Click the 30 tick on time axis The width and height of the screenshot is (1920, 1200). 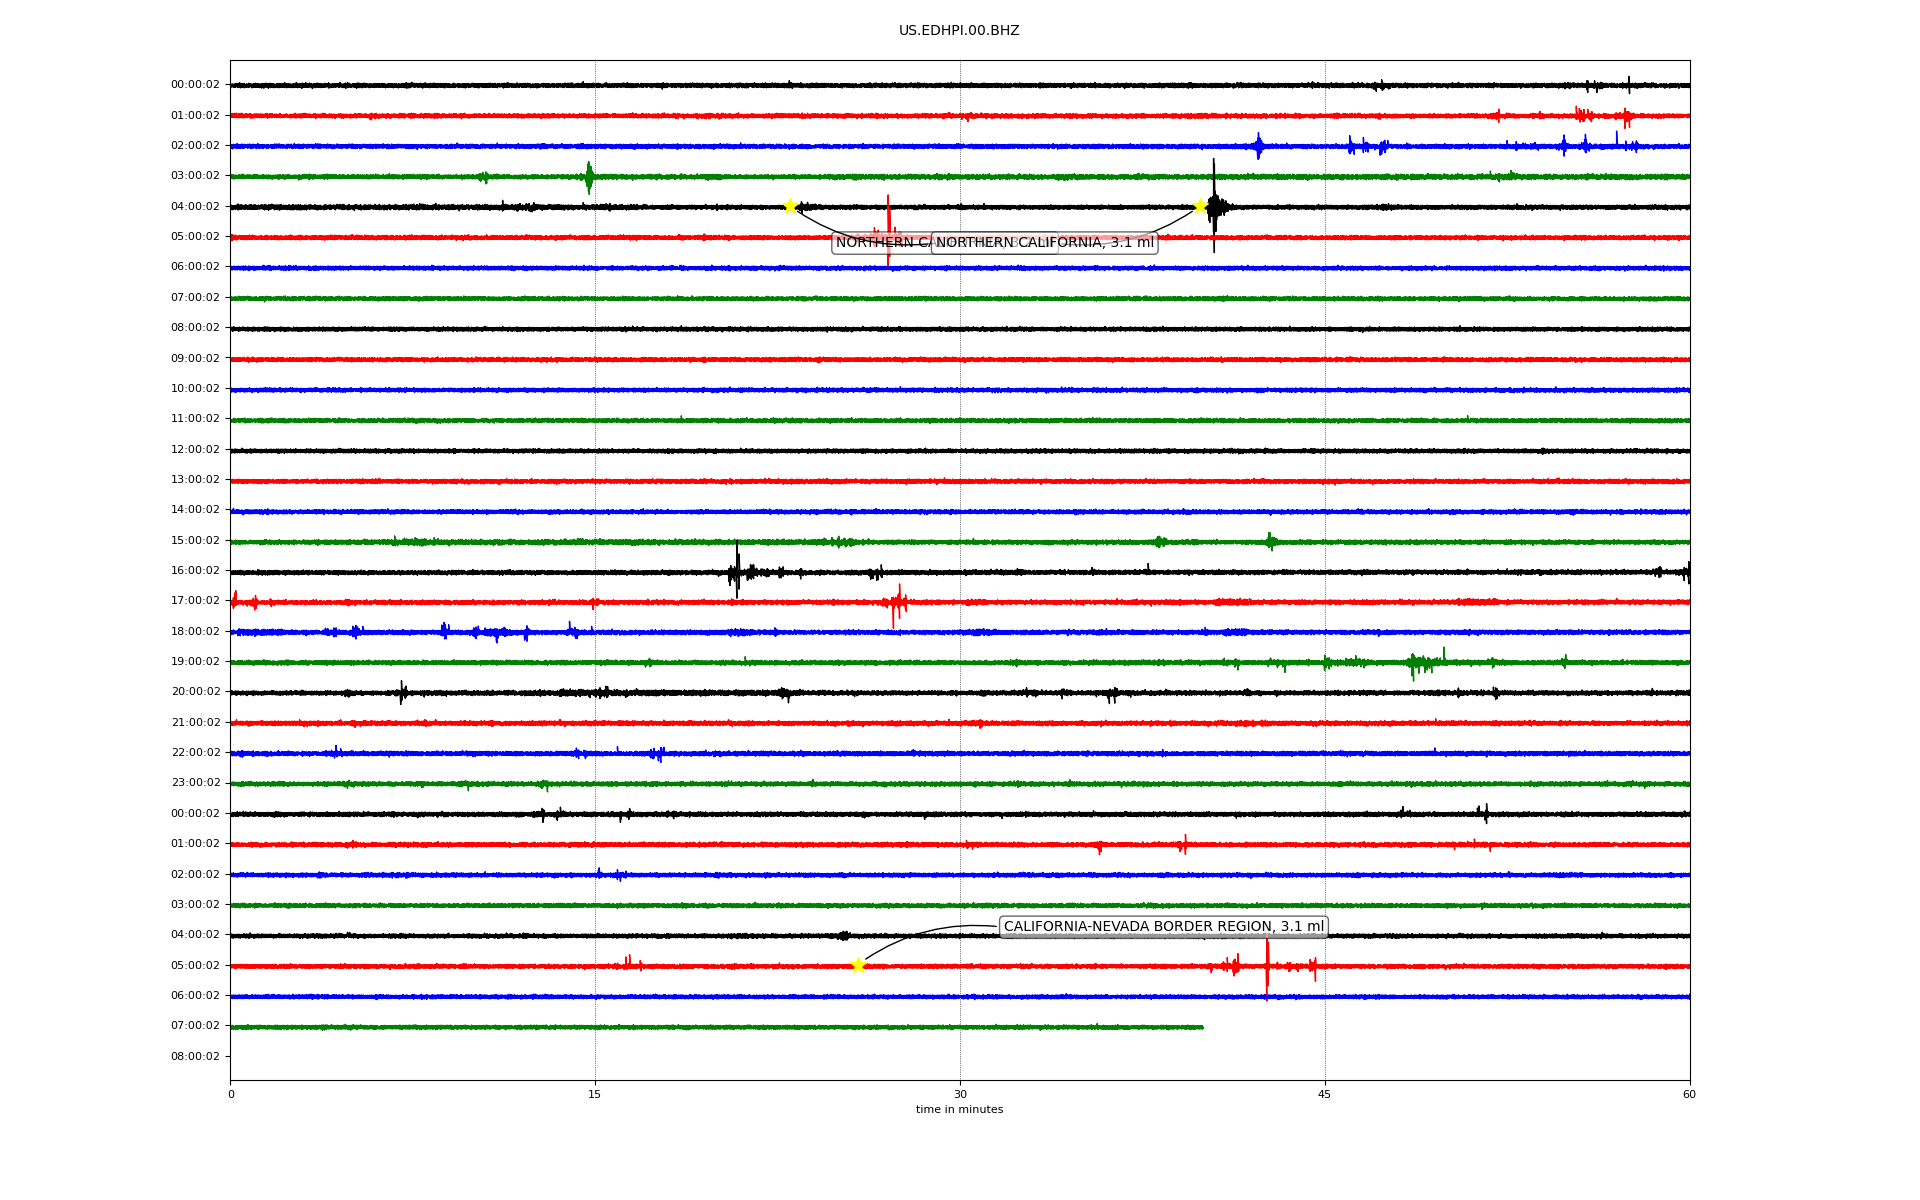click(x=960, y=1094)
